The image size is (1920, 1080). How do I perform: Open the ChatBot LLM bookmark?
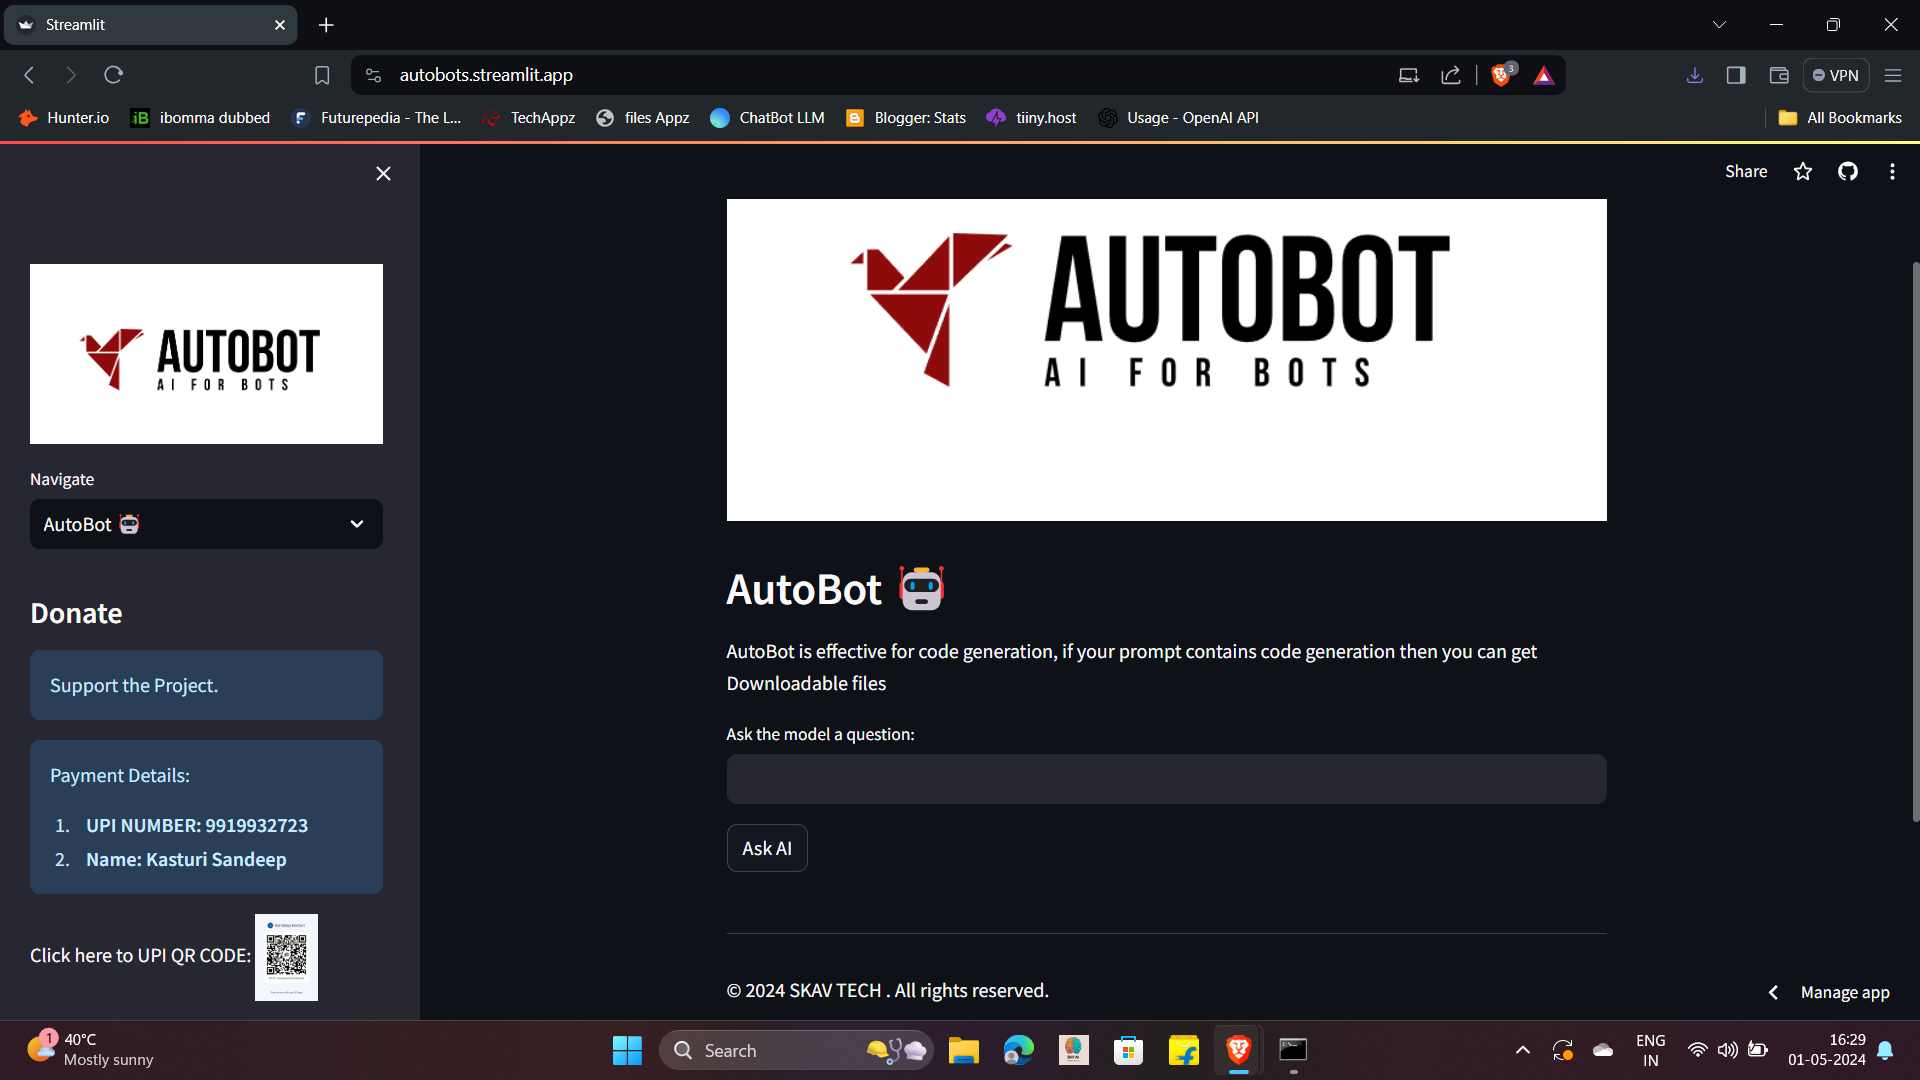click(x=768, y=118)
